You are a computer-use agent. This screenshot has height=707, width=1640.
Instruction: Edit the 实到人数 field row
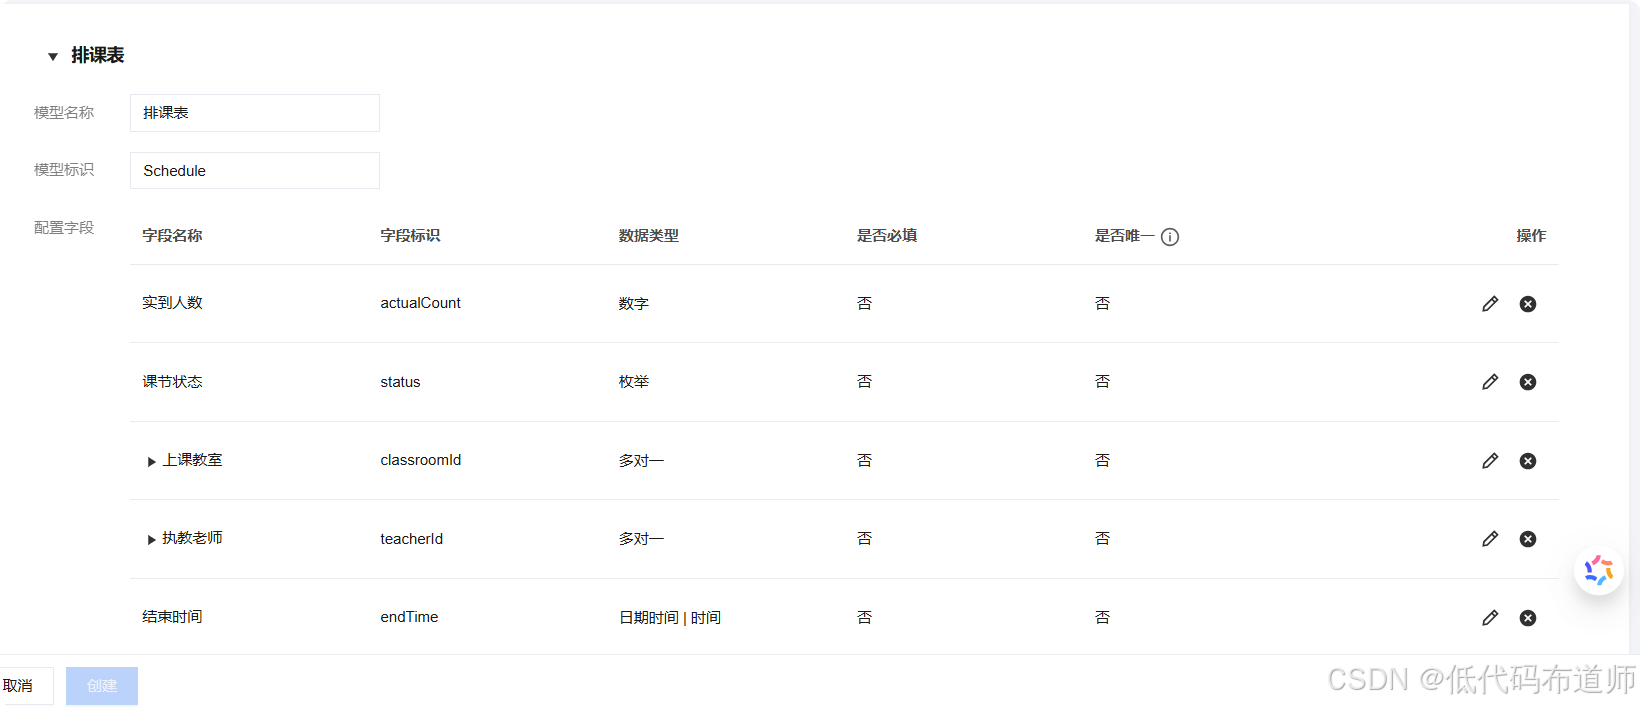(x=1490, y=304)
